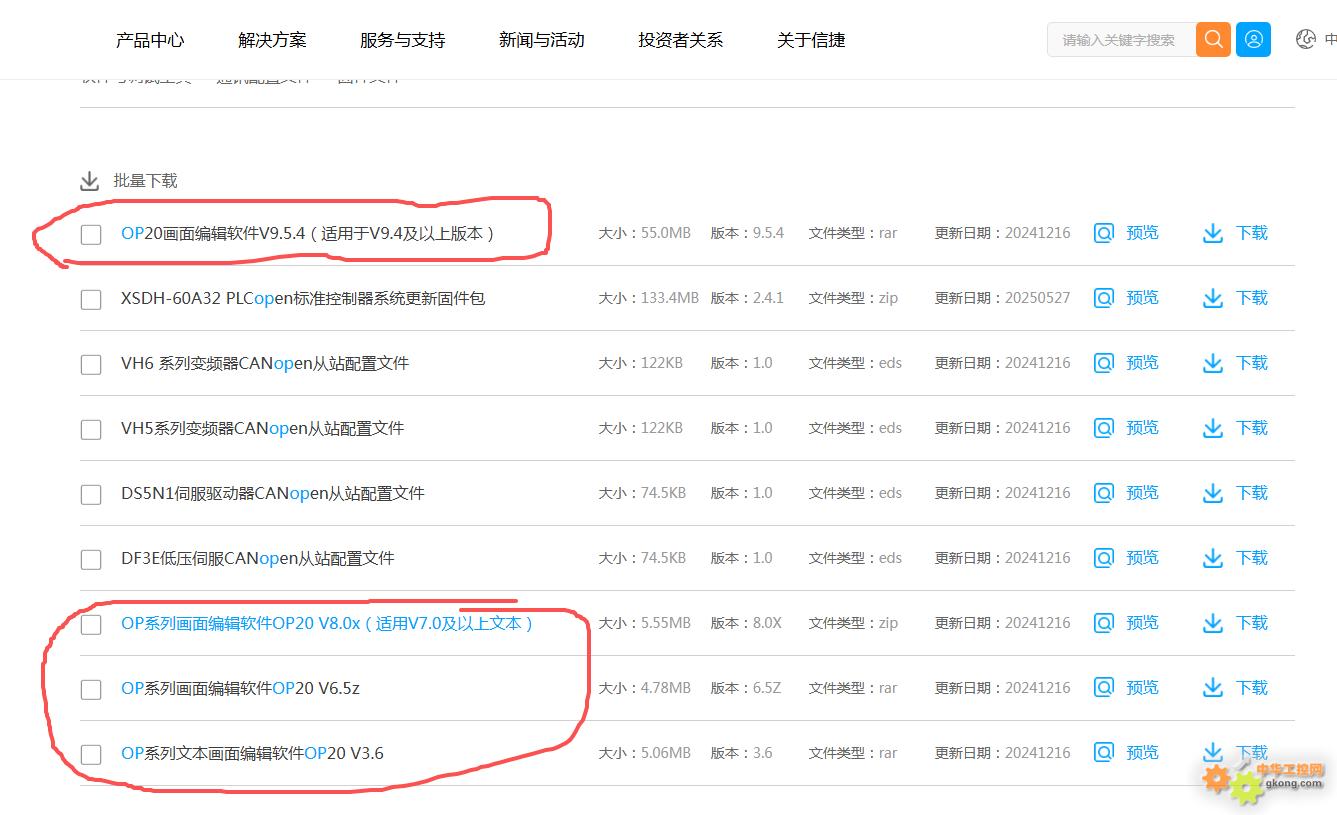Open XSDH-60A32 PLCopen firmware title

303,298
